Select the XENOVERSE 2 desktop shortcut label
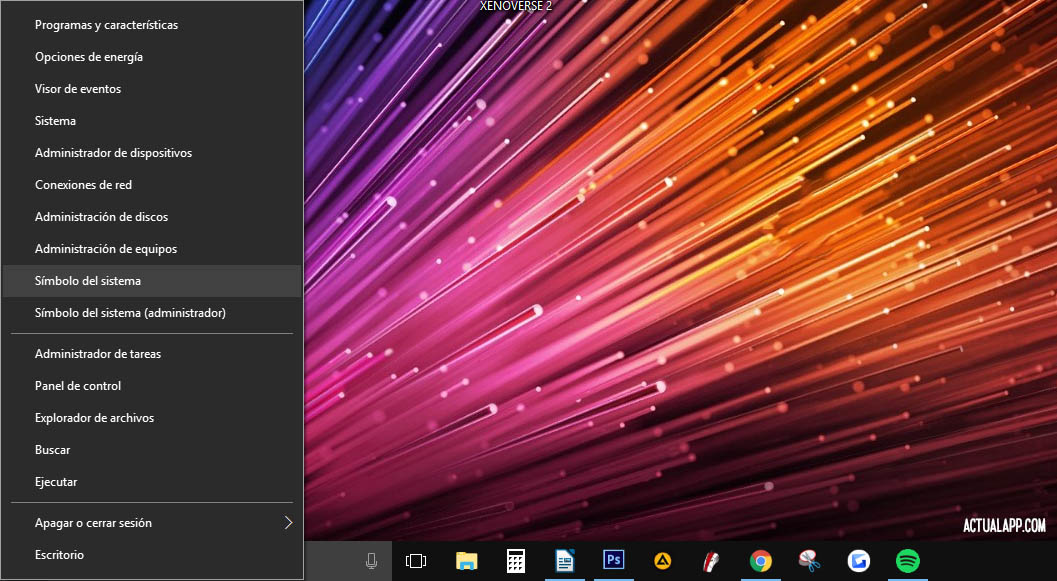Image resolution: width=1057 pixels, height=581 pixels. tap(516, 6)
